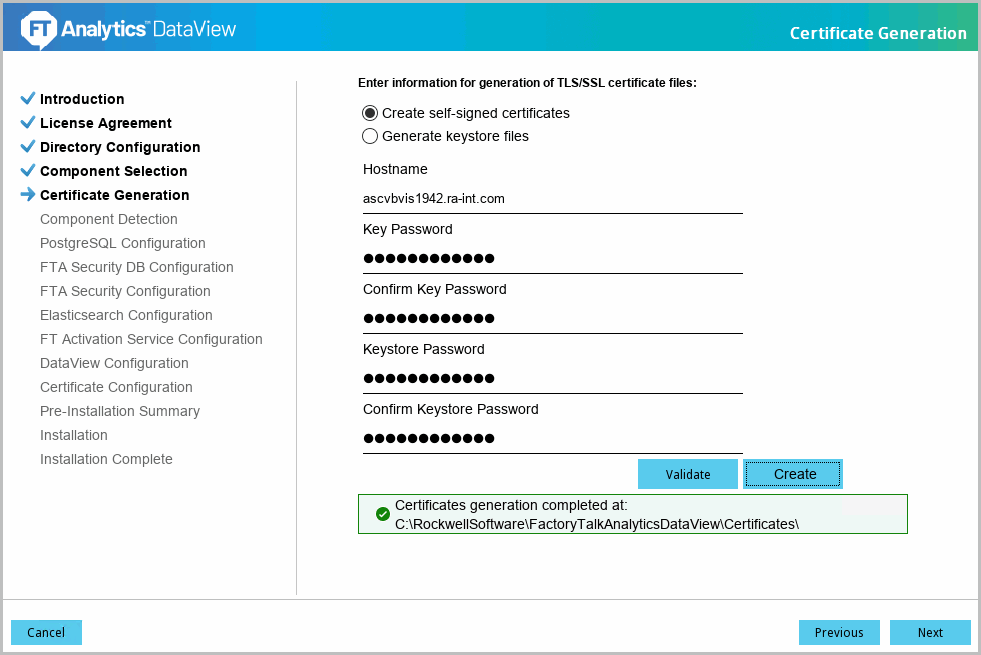Click the green success check icon
The width and height of the screenshot is (981, 655).
[x=382, y=514]
